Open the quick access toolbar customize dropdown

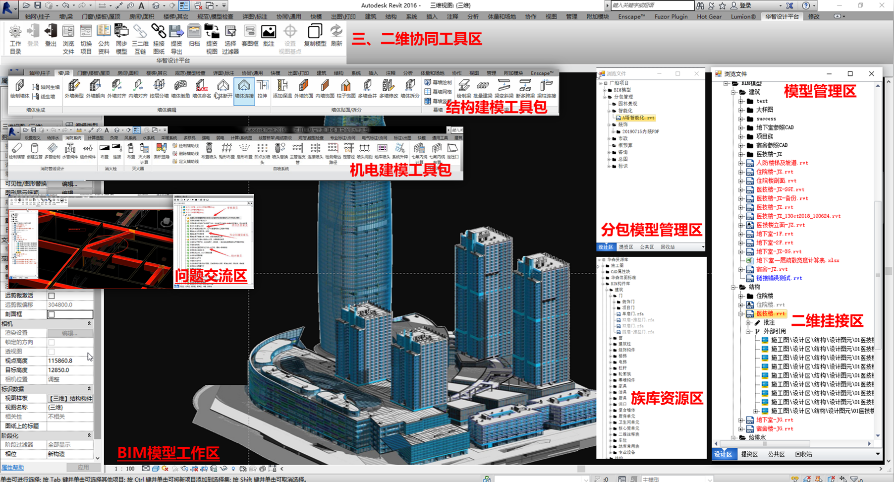(x=224, y=6)
